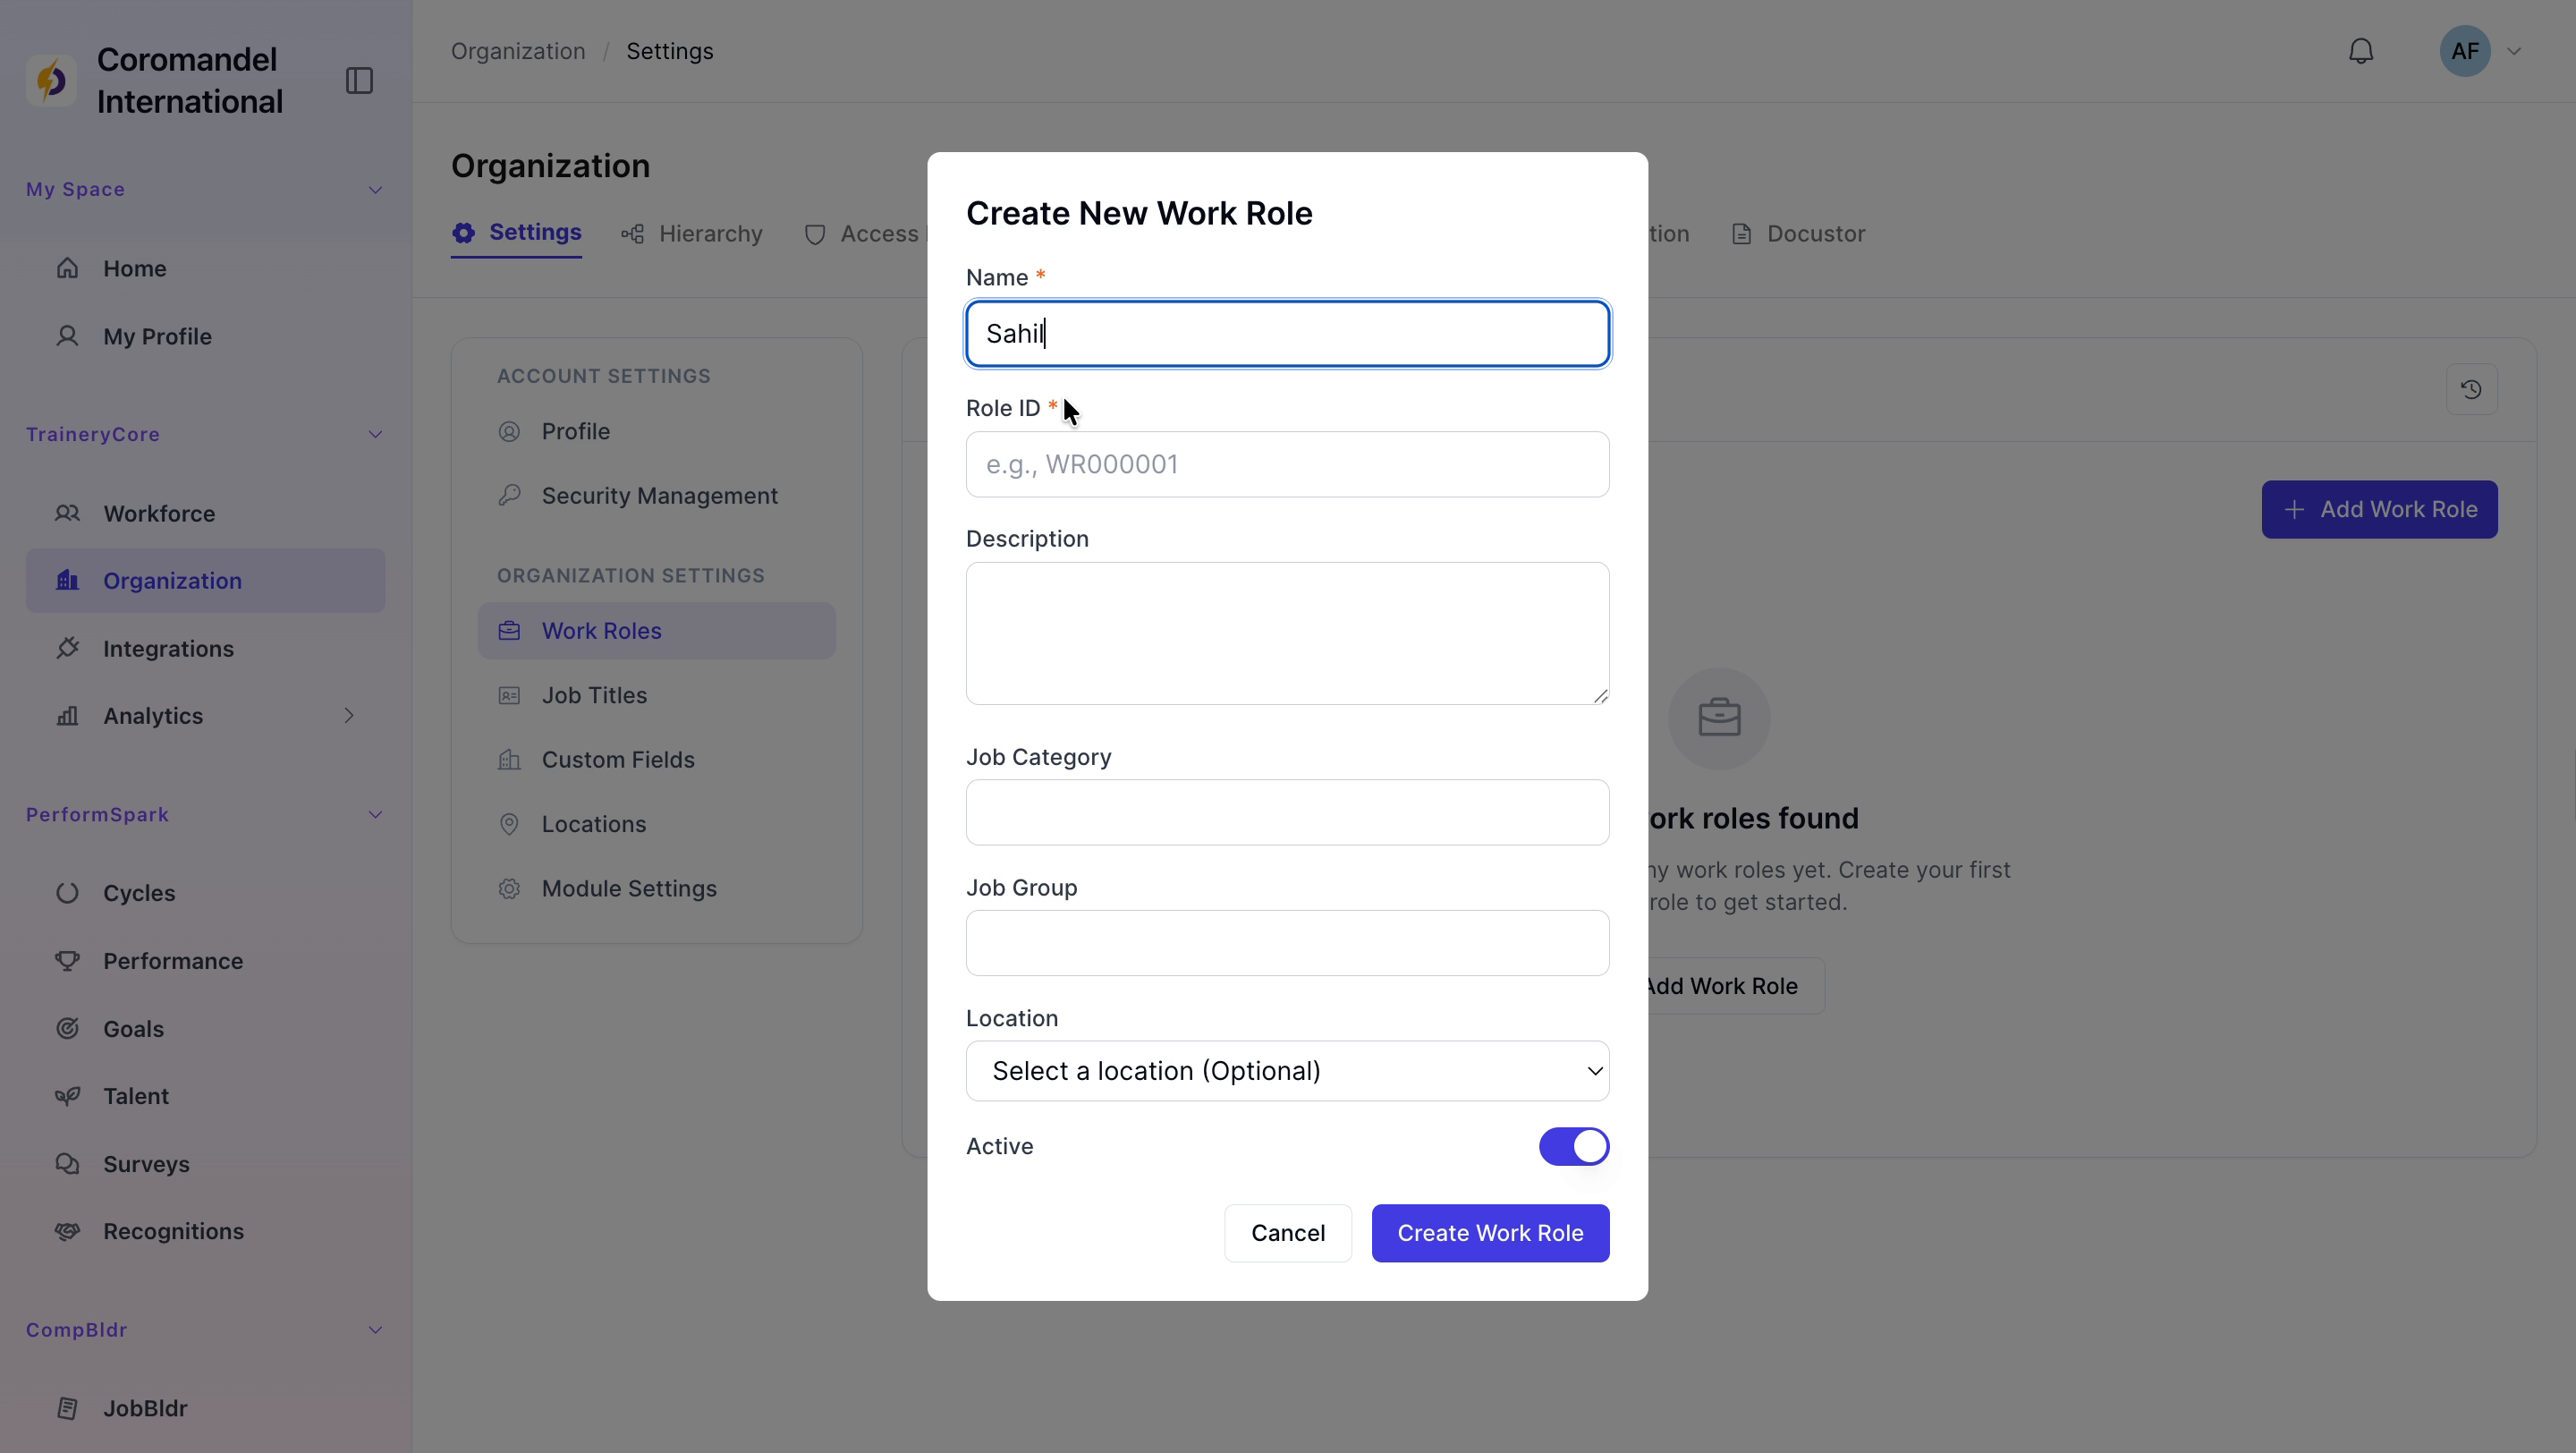Open Recognitions via handshake icon
The width and height of the screenshot is (2576, 1453).
[67, 1231]
